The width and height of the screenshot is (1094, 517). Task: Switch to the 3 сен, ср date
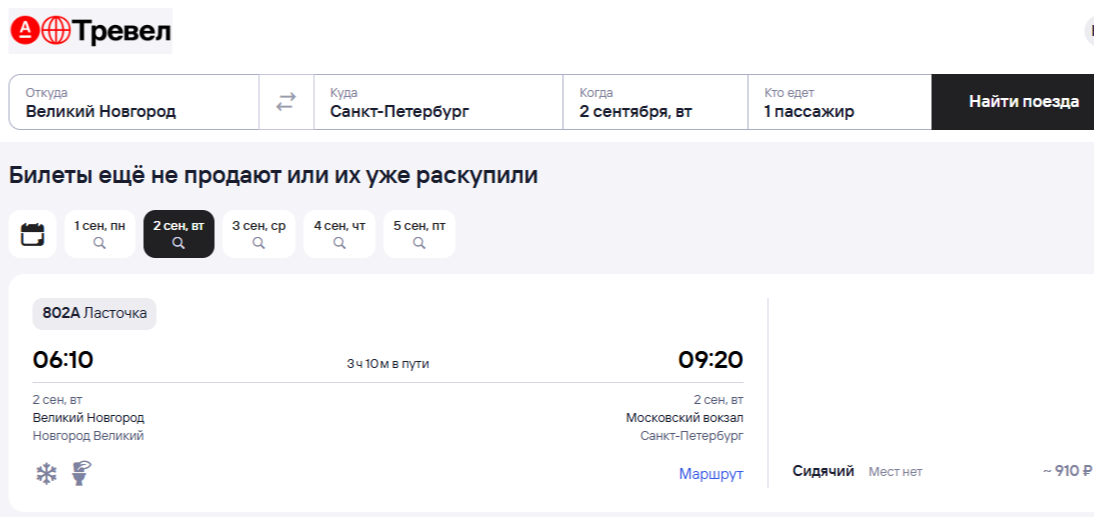259,234
